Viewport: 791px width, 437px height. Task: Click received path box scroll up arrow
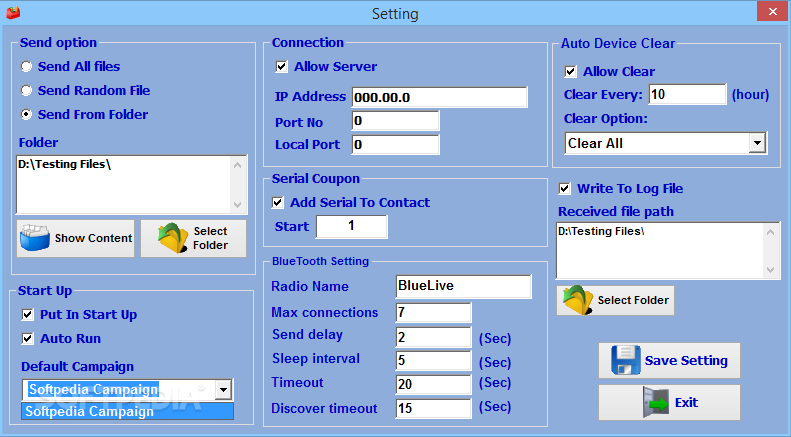[x=770, y=232]
